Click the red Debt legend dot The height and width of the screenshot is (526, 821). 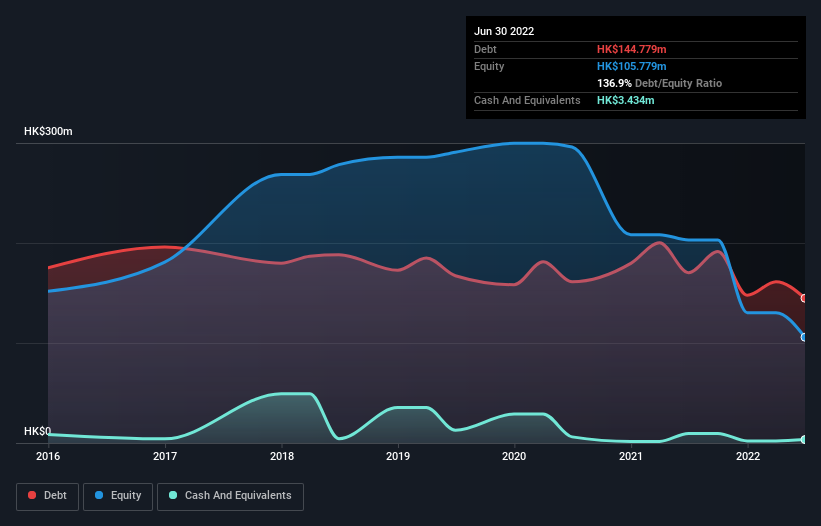point(32,495)
